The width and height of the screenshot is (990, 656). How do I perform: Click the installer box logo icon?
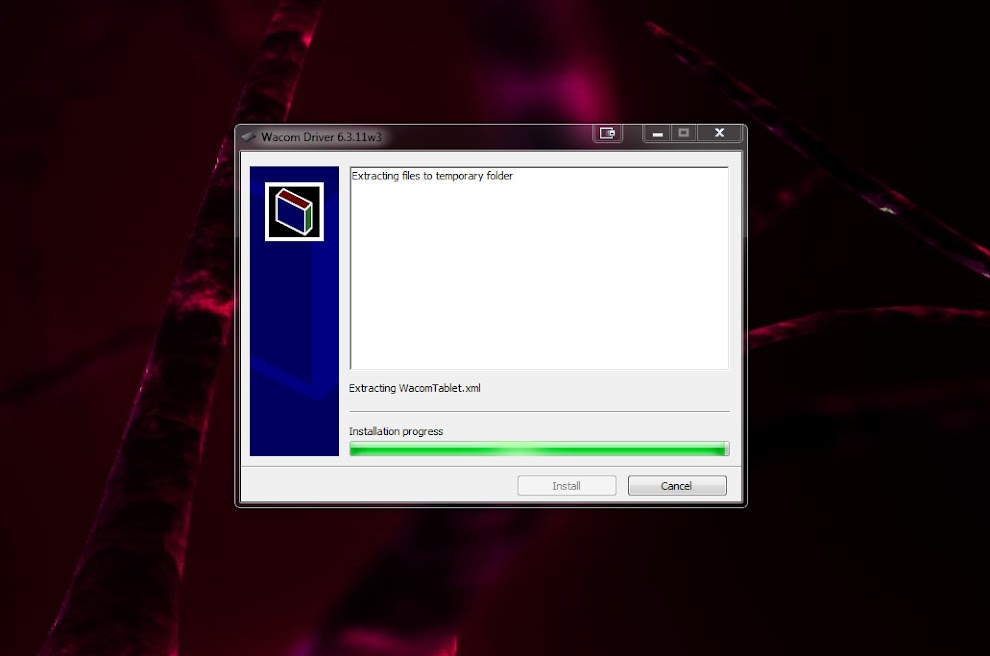point(294,212)
